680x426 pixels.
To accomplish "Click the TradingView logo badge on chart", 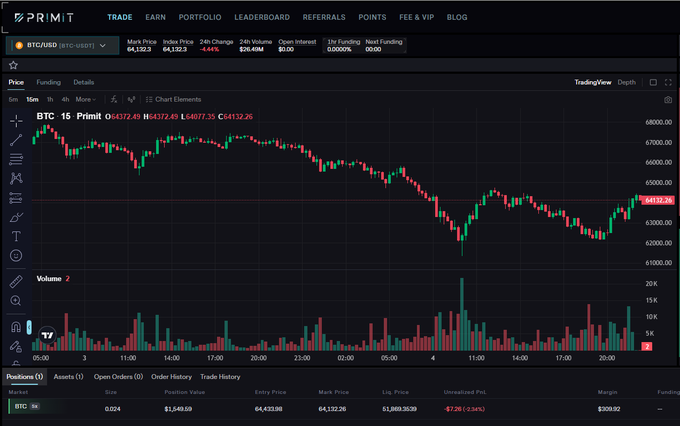I will pyautogui.click(x=47, y=335).
